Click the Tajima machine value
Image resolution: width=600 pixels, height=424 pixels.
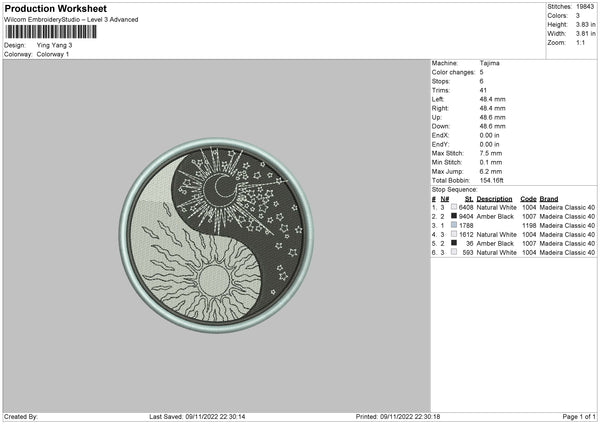490,63
